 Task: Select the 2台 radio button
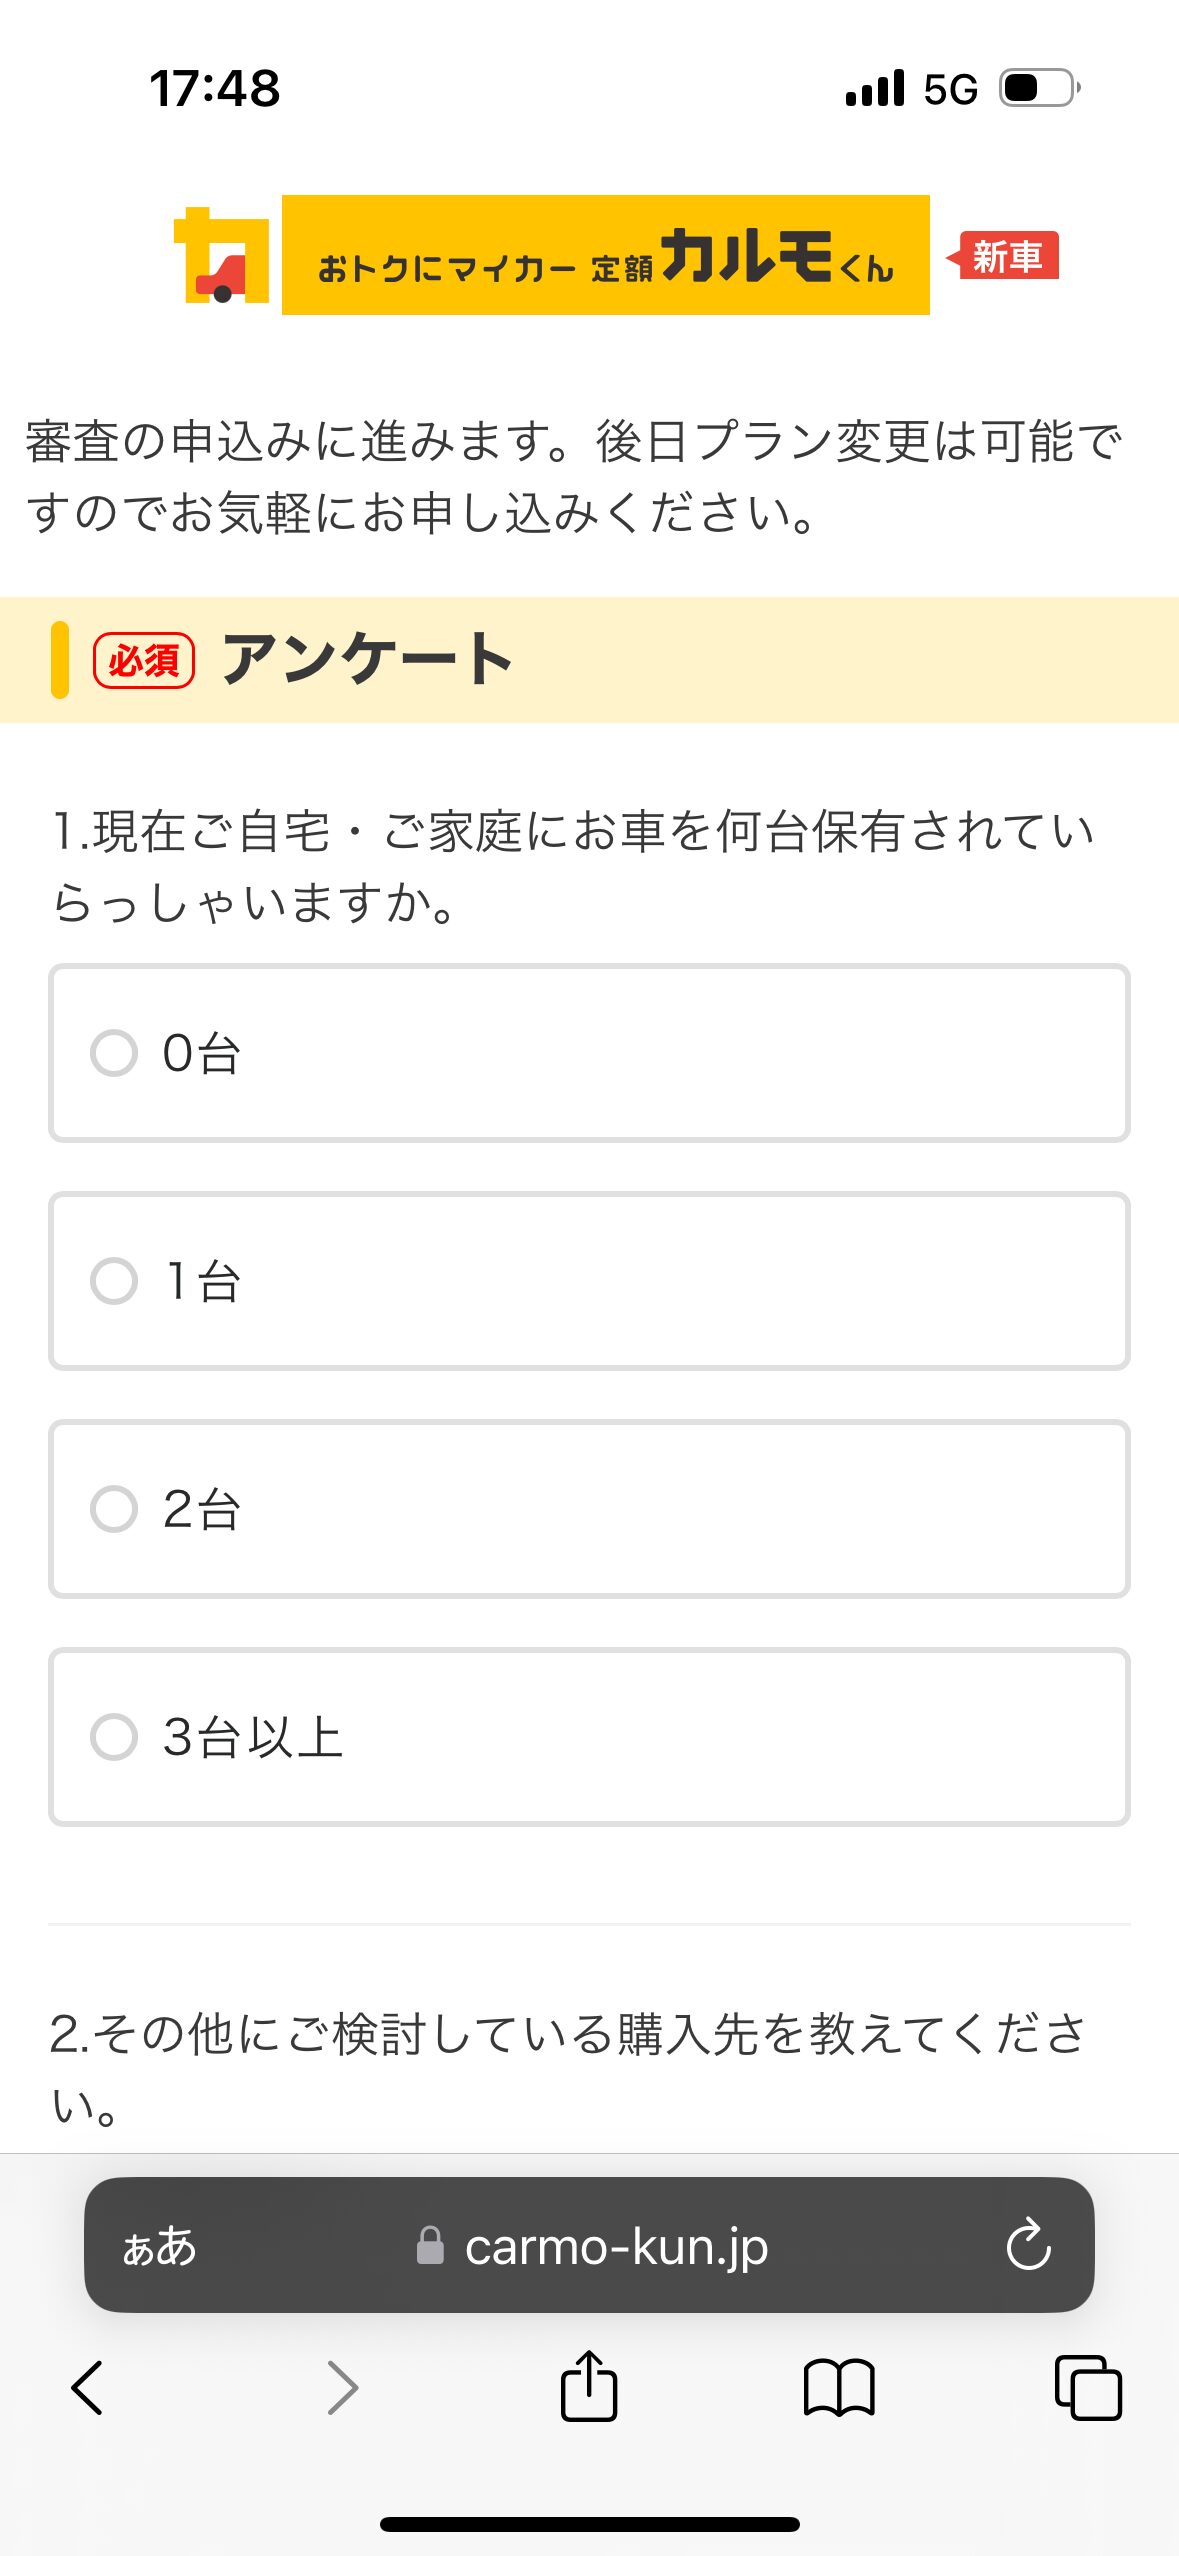[x=114, y=1509]
